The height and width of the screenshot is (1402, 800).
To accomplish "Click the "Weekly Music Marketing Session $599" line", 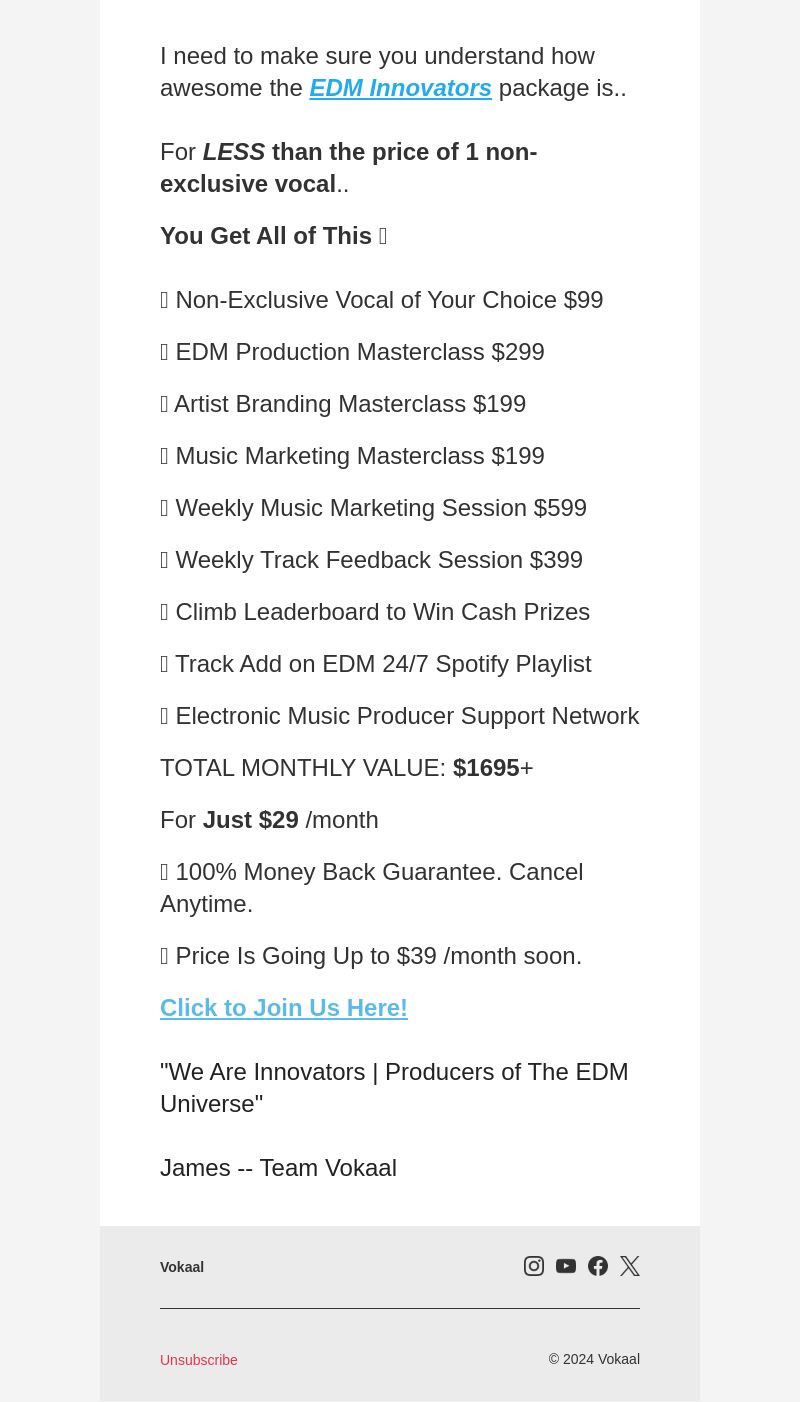I will coord(373,508).
